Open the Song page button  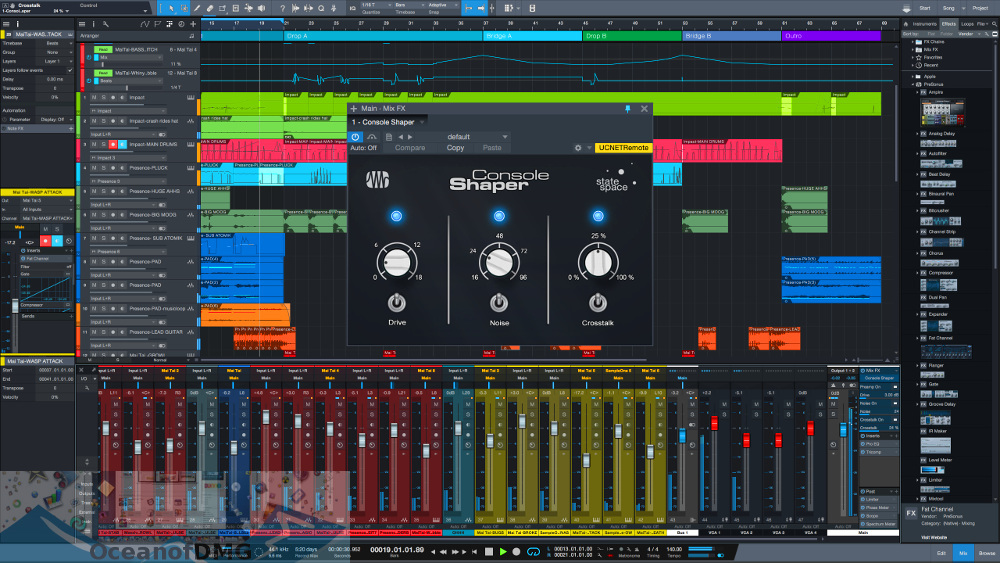(948, 8)
